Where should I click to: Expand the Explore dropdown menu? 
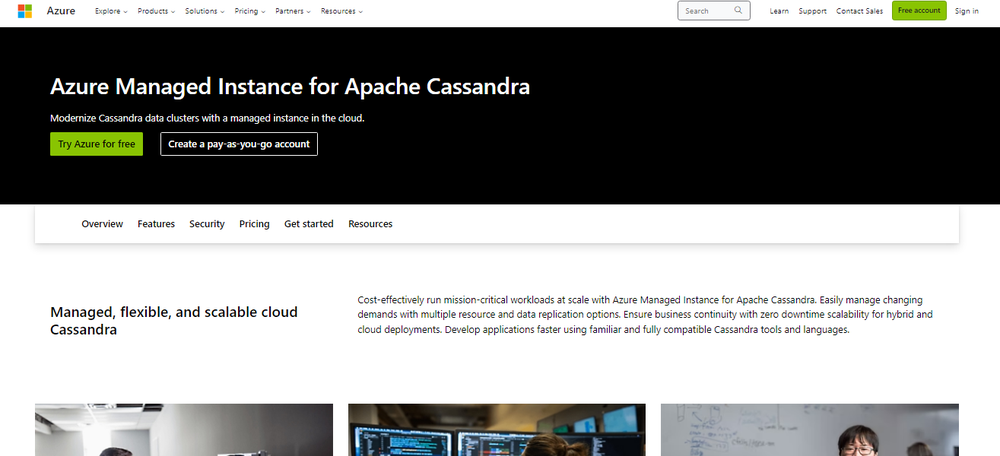coord(111,11)
